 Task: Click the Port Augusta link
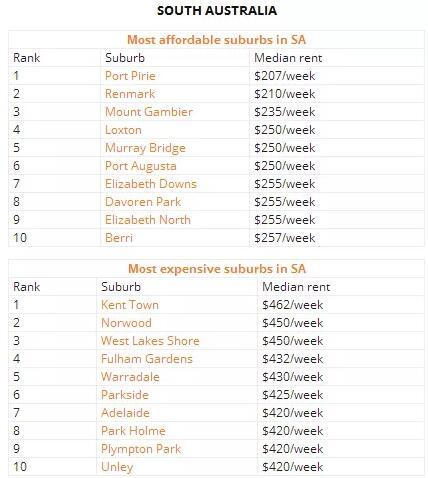[140, 166]
